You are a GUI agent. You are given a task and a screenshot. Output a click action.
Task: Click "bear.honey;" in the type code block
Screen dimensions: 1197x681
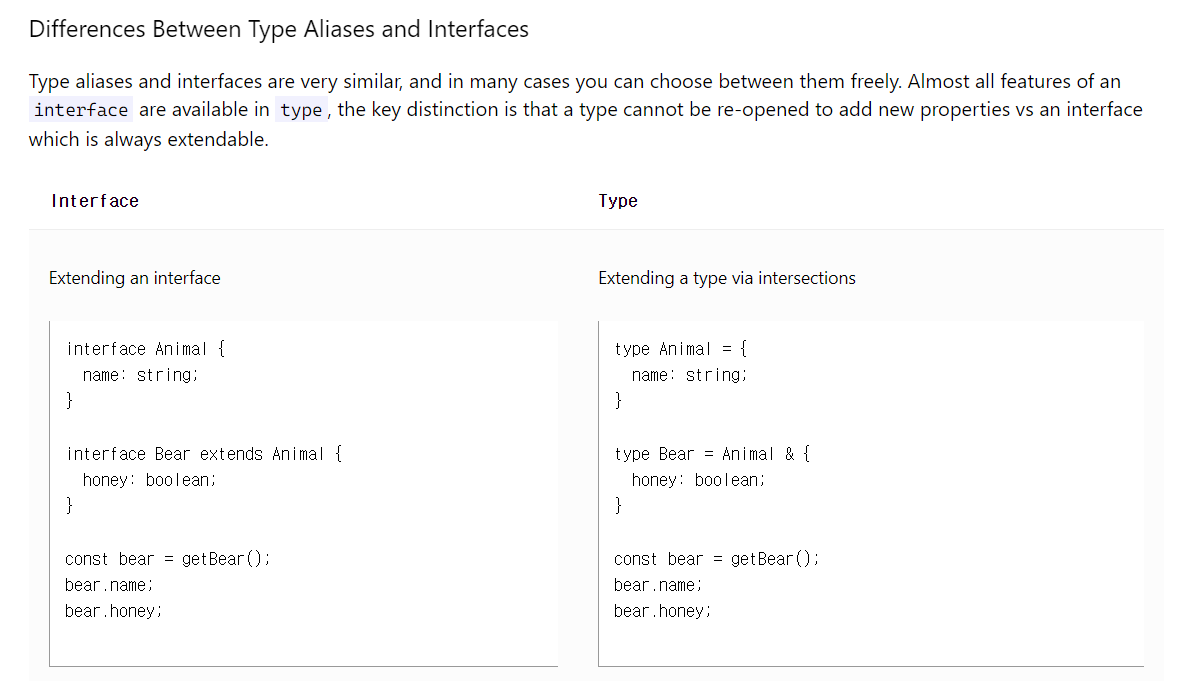[x=662, y=611]
